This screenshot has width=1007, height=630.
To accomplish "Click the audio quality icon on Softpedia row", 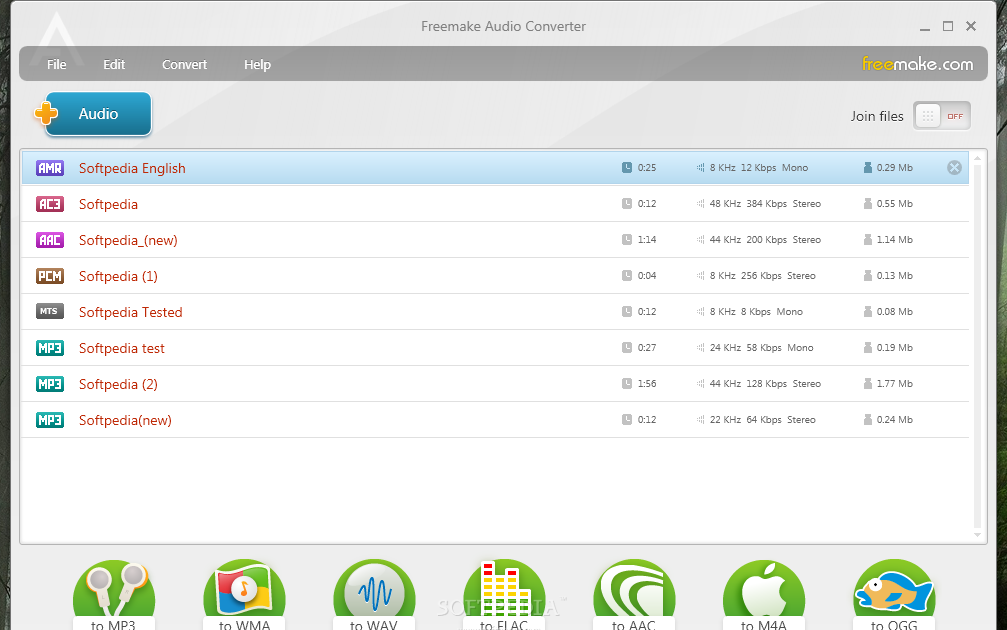I will click(701, 204).
